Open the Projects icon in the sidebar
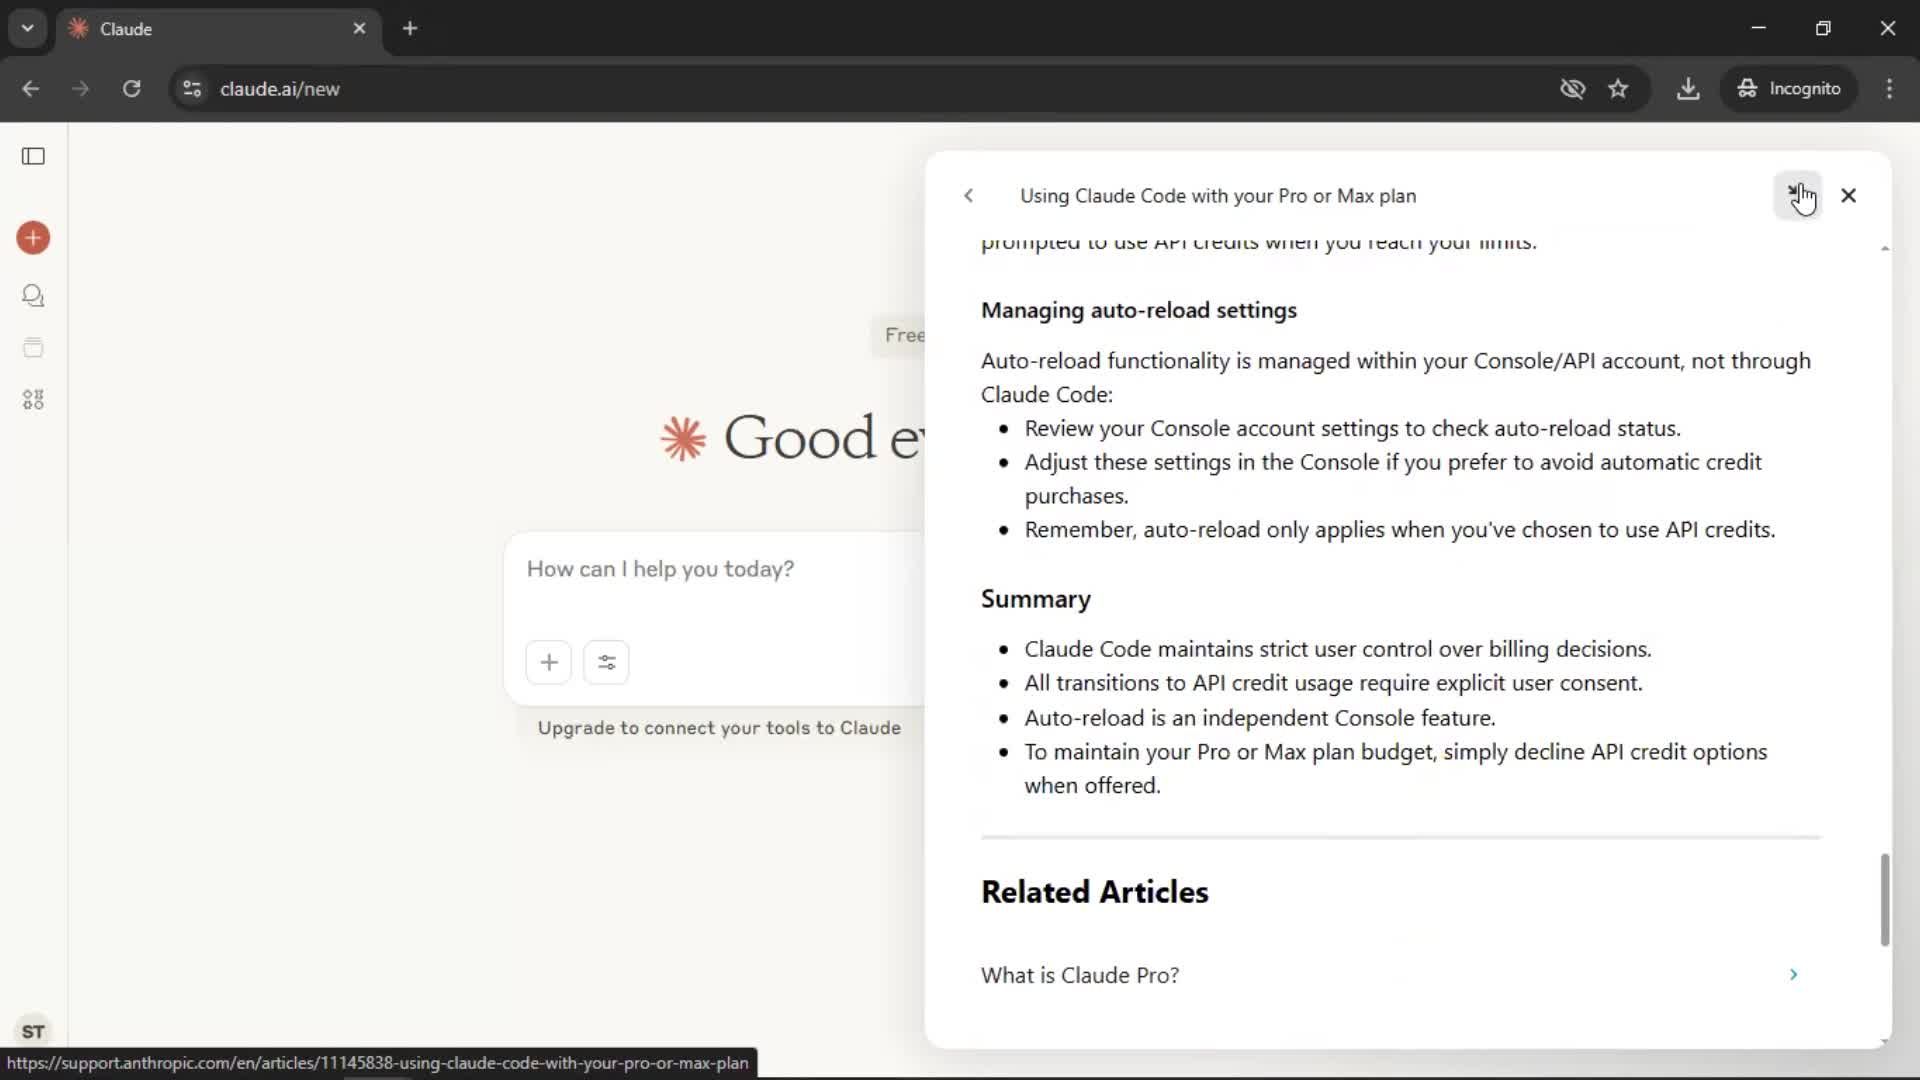Image resolution: width=1920 pixels, height=1080 pixels. [x=33, y=348]
